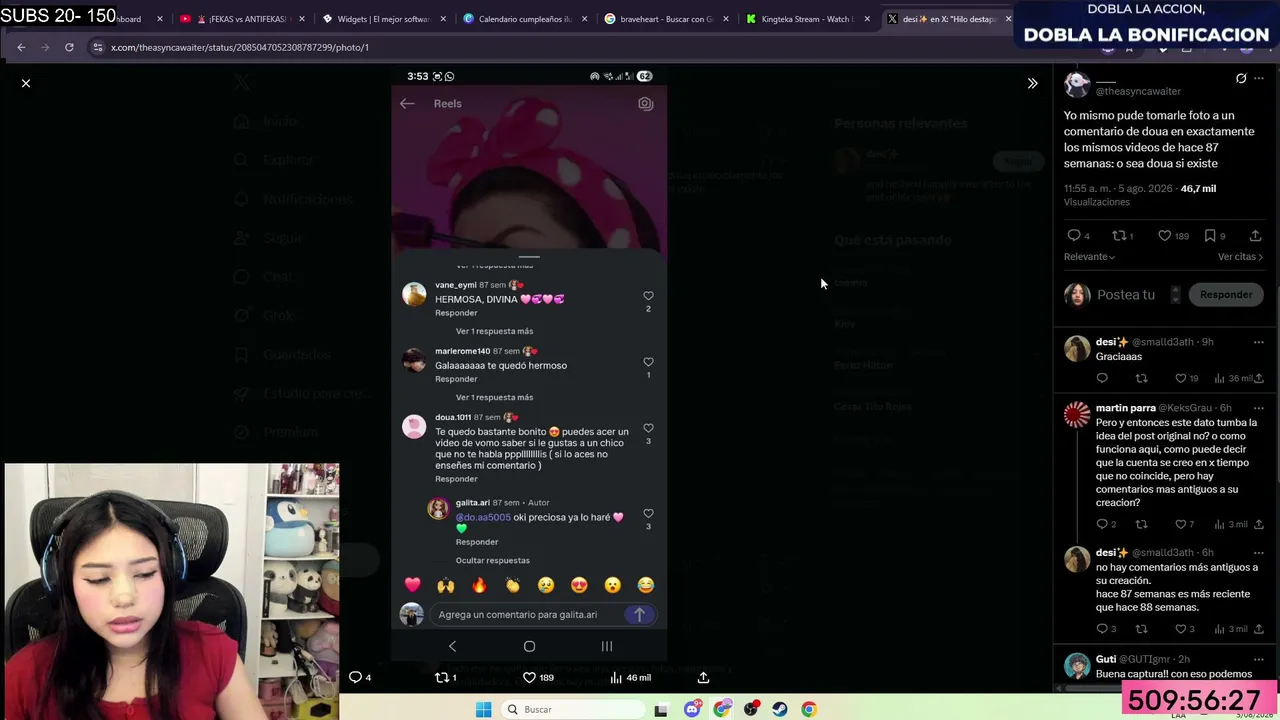Screen dimensions: 1280x720
Task: Click the share icon below the photo
Action: point(703,677)
